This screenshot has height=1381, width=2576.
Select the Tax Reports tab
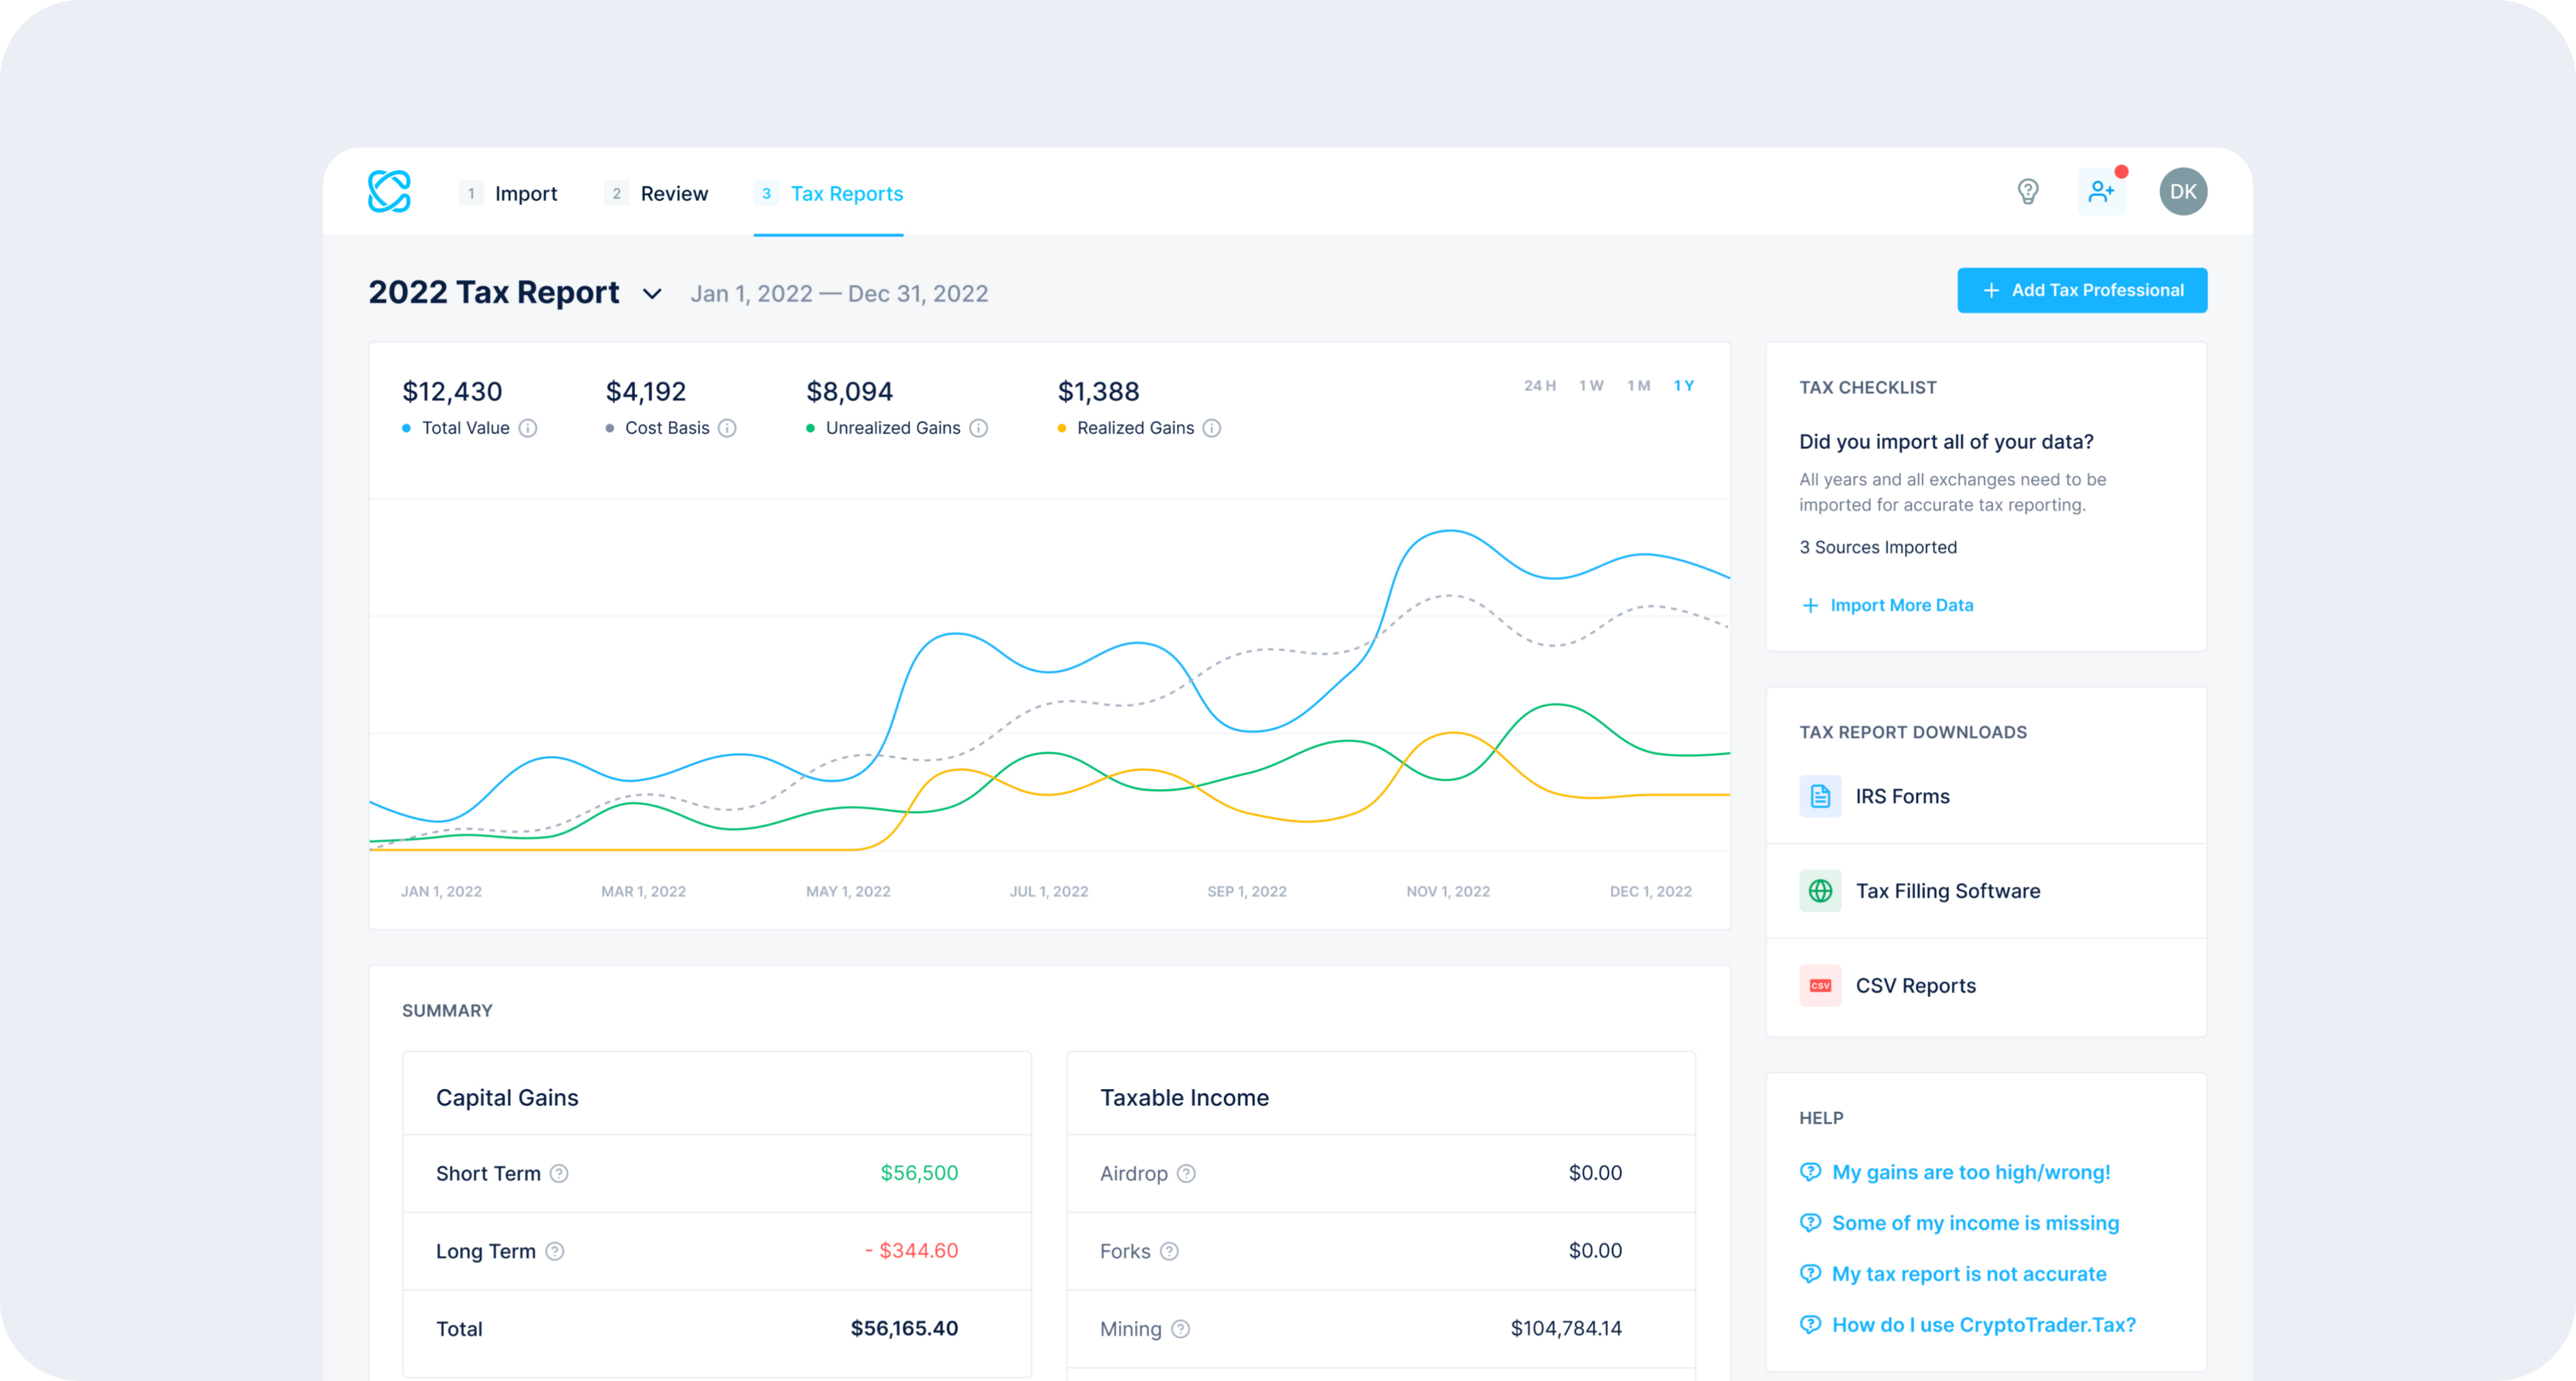(x=829, y=193)
